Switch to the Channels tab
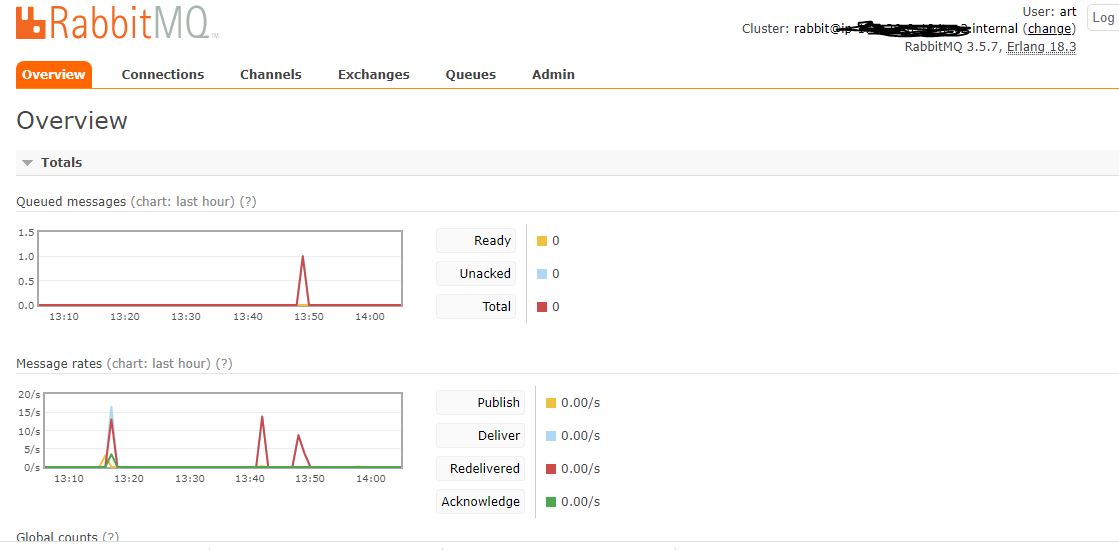Screen dimensions: 1119x550 click(x=270, y=75)
